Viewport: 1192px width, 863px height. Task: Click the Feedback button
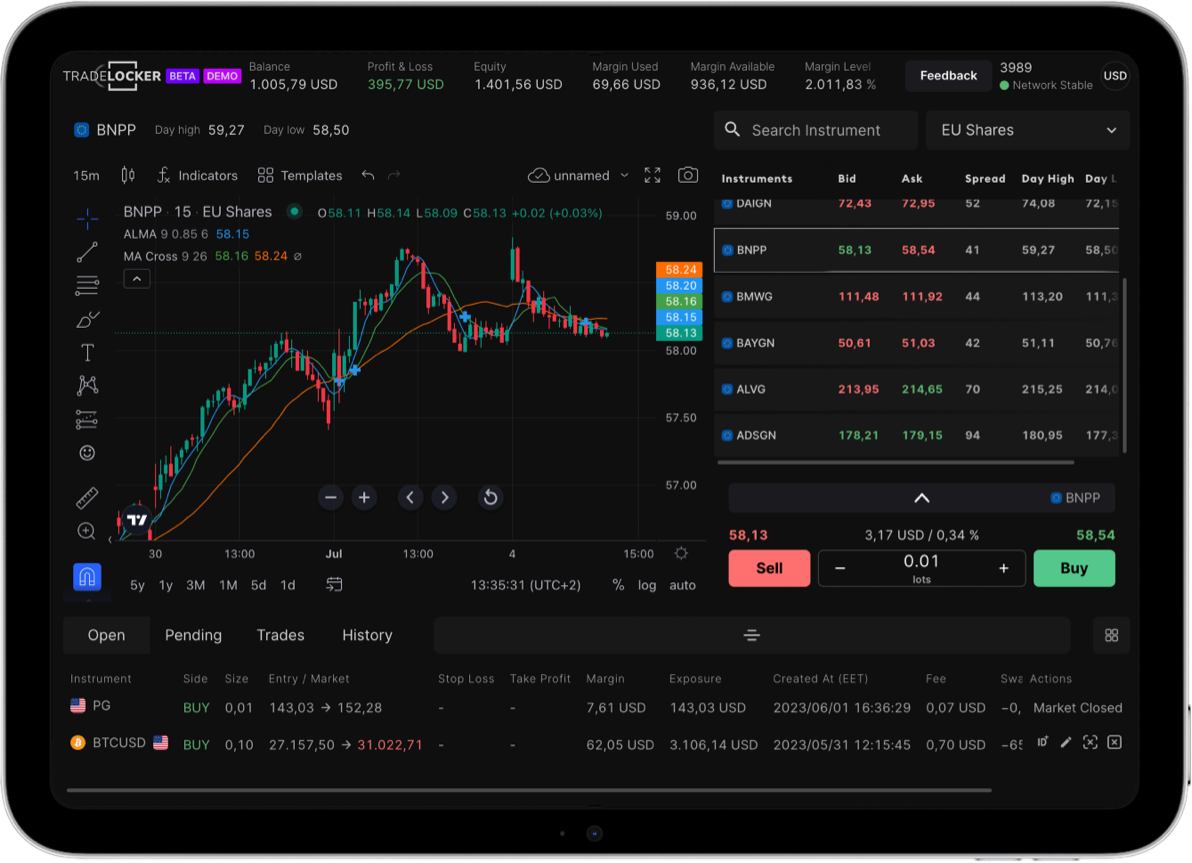pyautogui.click(x=948, y=76)
